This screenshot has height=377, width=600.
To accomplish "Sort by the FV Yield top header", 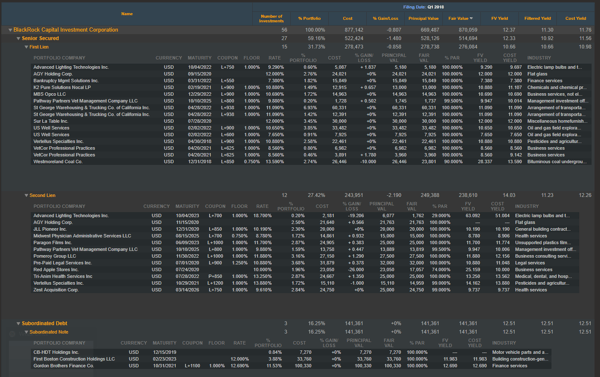I will [x=499, y=18].
